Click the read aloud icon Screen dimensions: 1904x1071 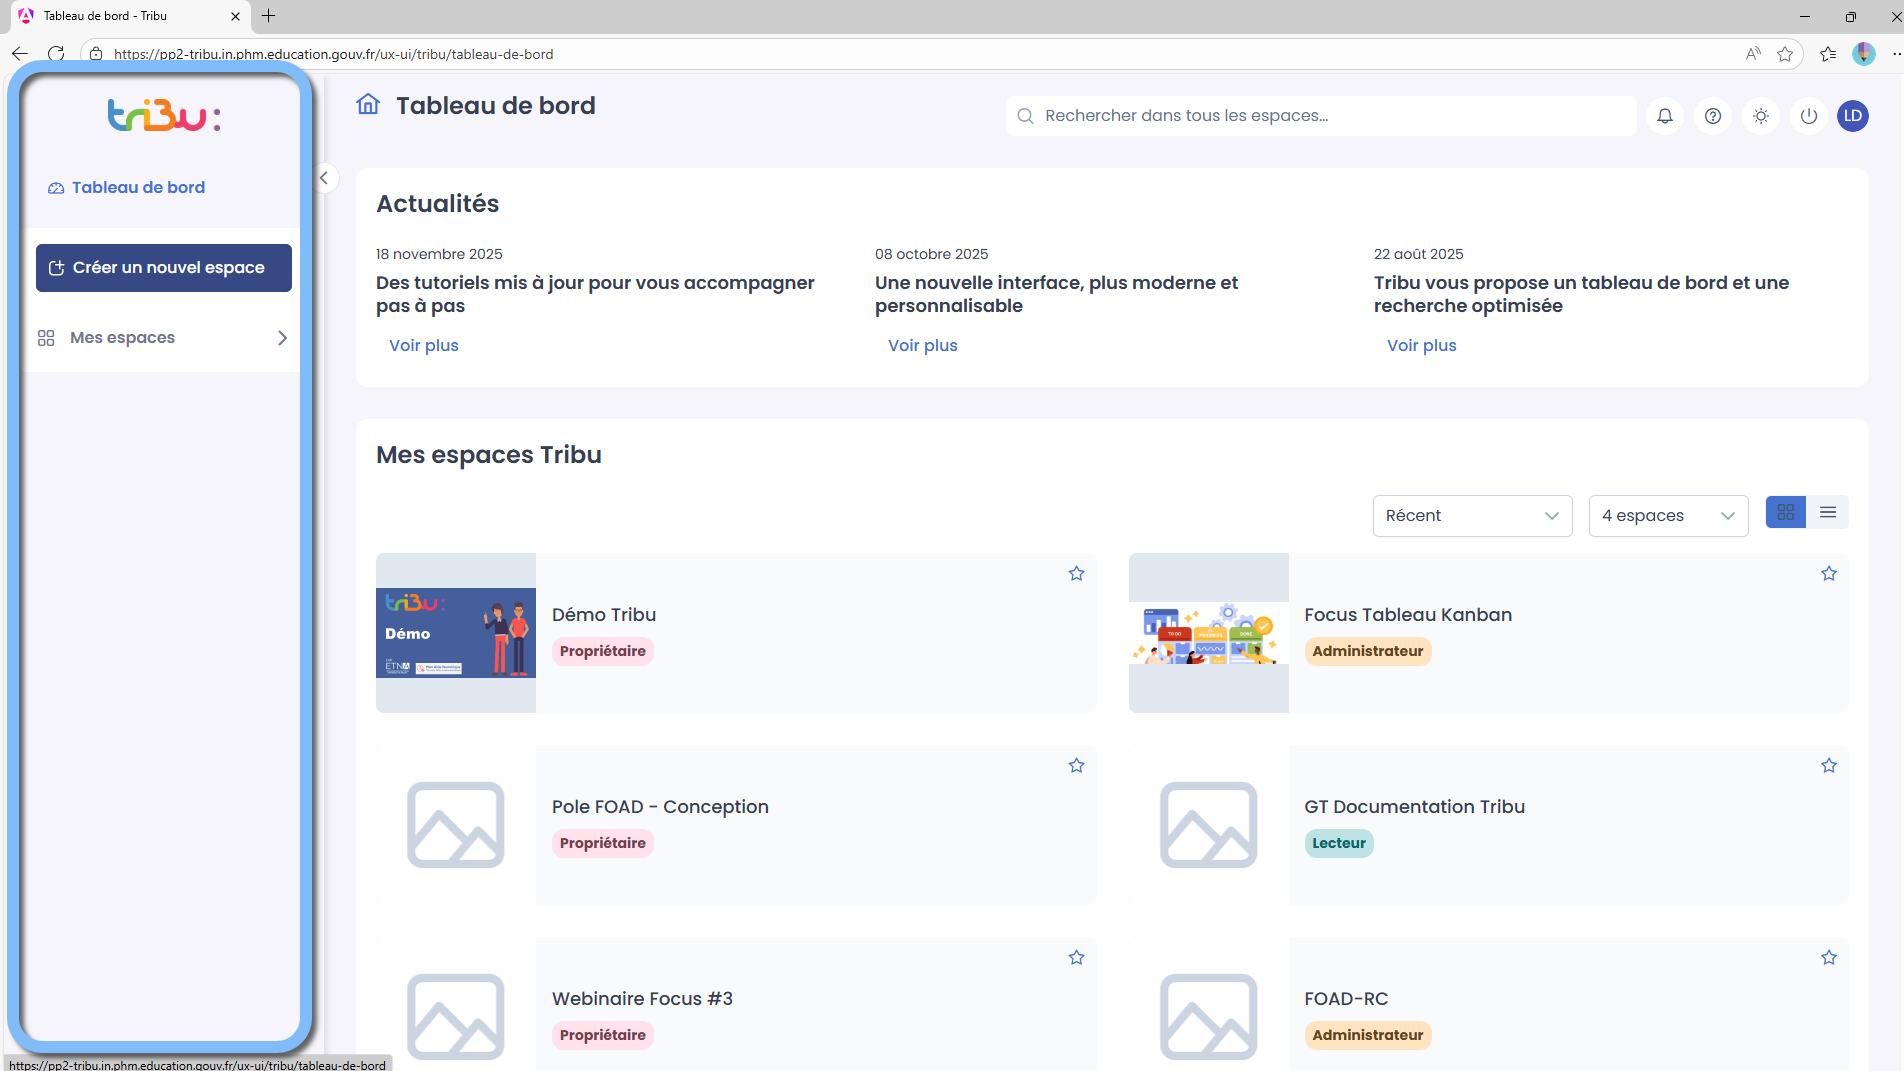pos(1753,54)
